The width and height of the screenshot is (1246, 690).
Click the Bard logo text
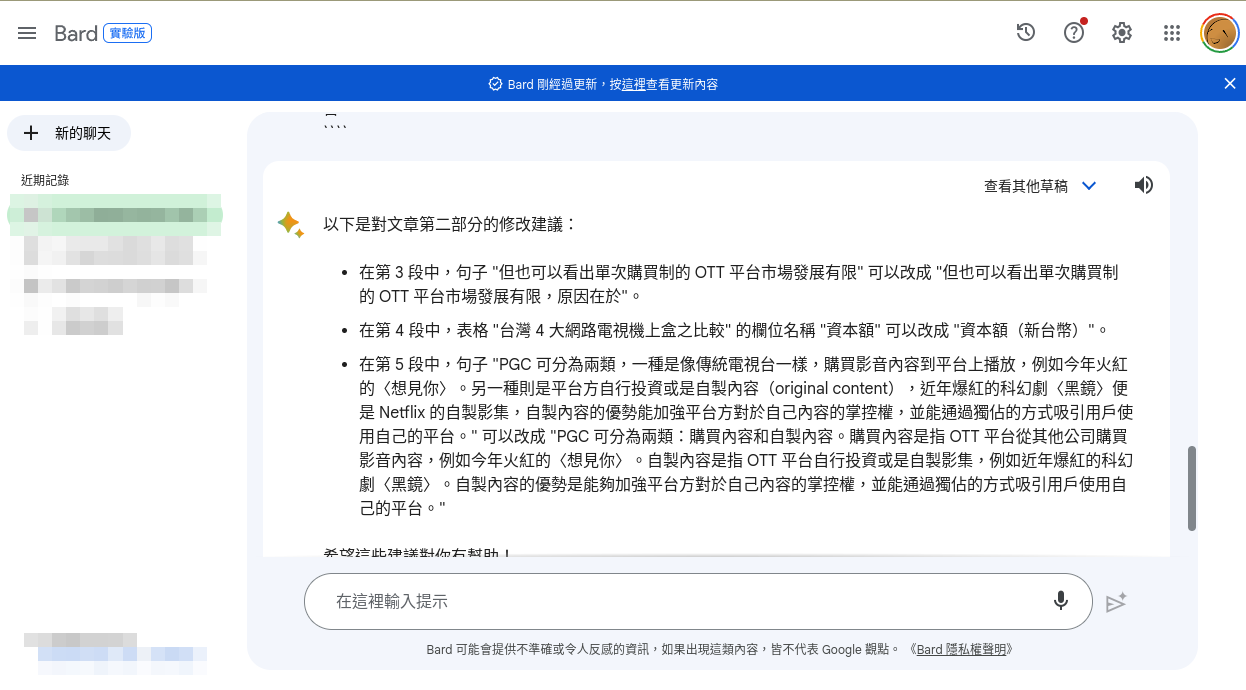click(76, 33)
